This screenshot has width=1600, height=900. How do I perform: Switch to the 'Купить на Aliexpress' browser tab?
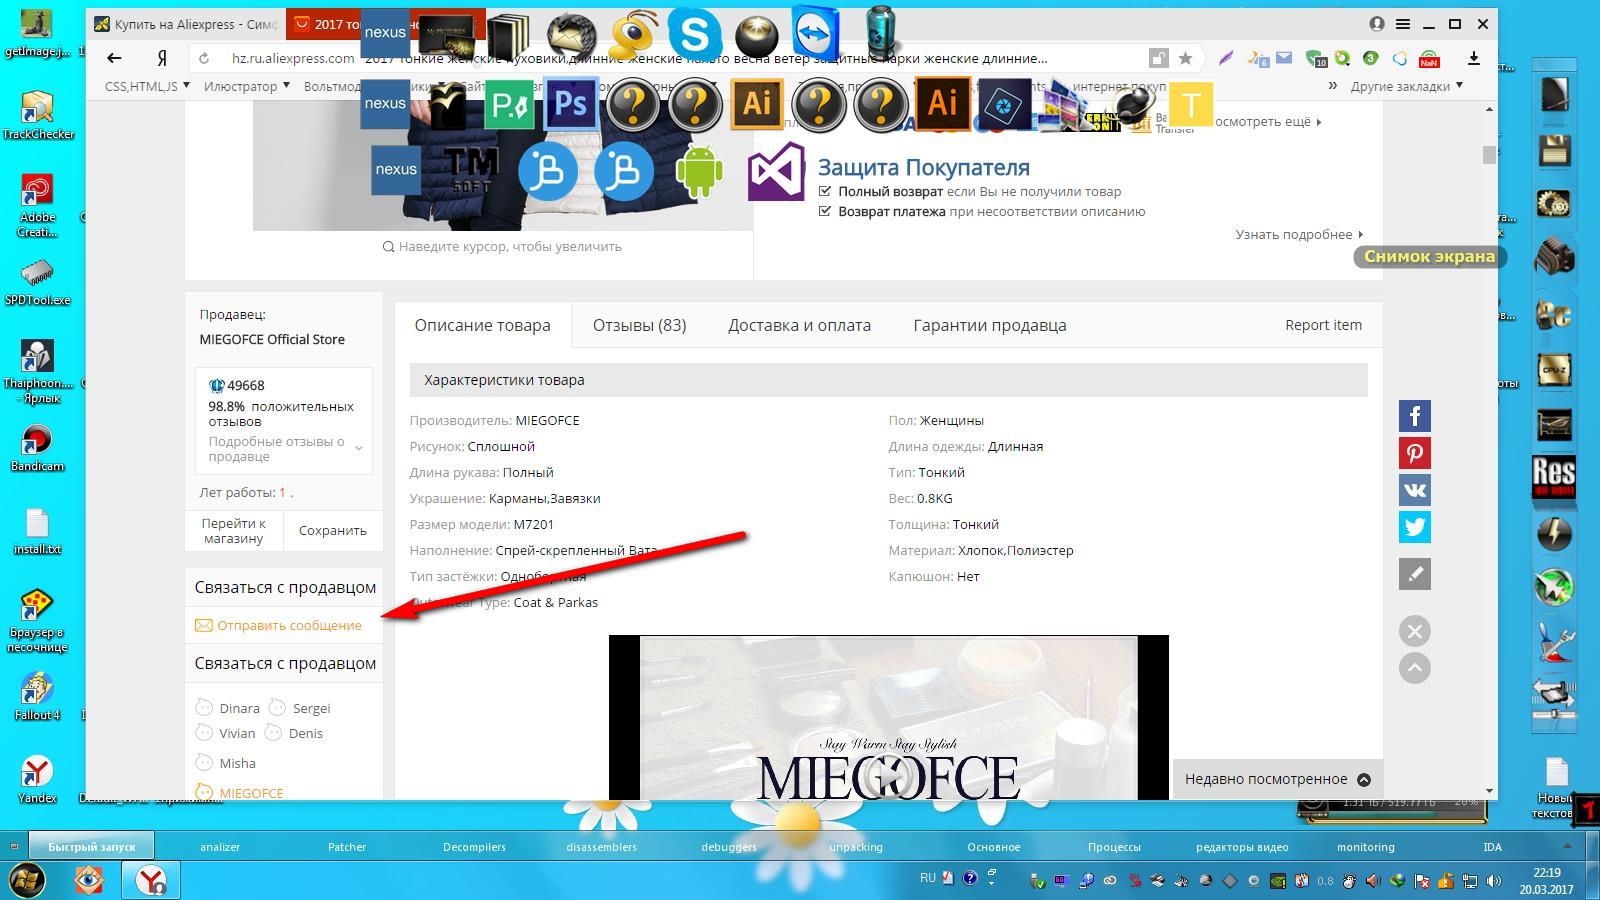click(x=186, y=24)
